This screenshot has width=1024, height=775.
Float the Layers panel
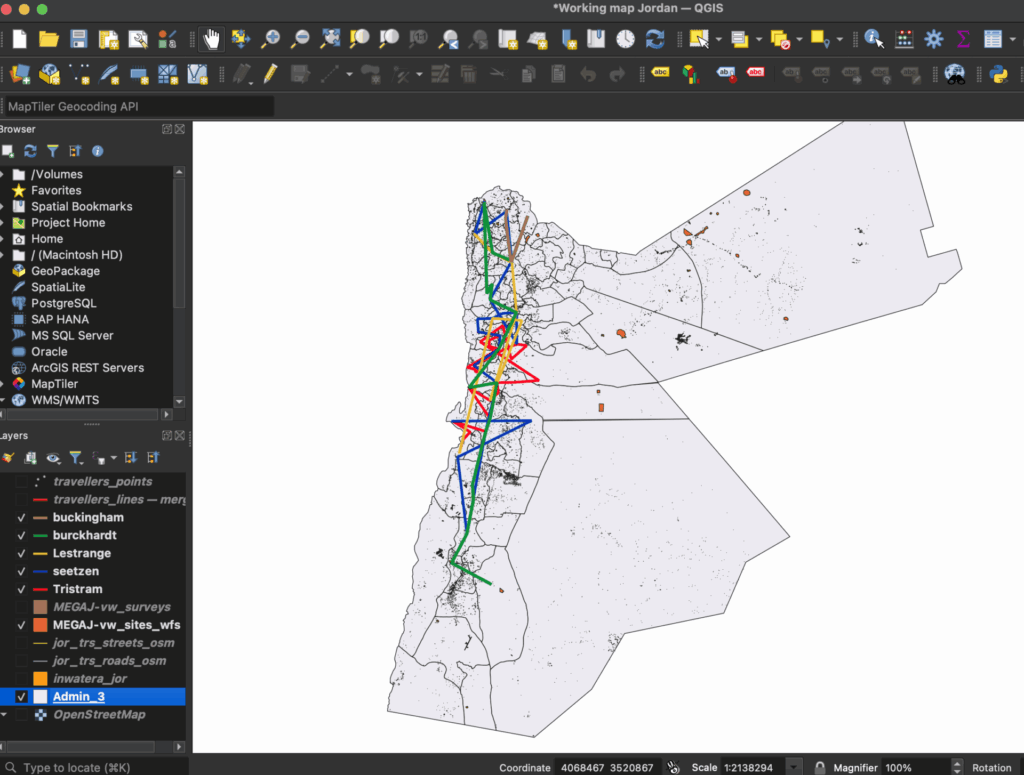167,435
